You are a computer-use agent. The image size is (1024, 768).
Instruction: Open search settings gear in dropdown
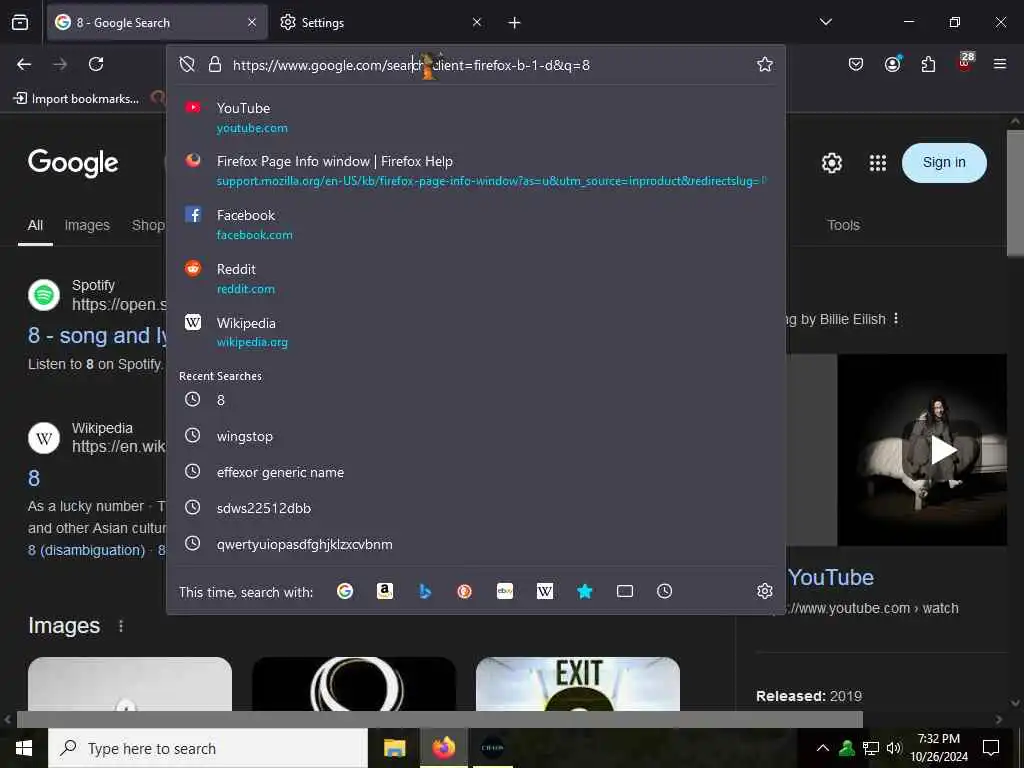tap(765, 592)
